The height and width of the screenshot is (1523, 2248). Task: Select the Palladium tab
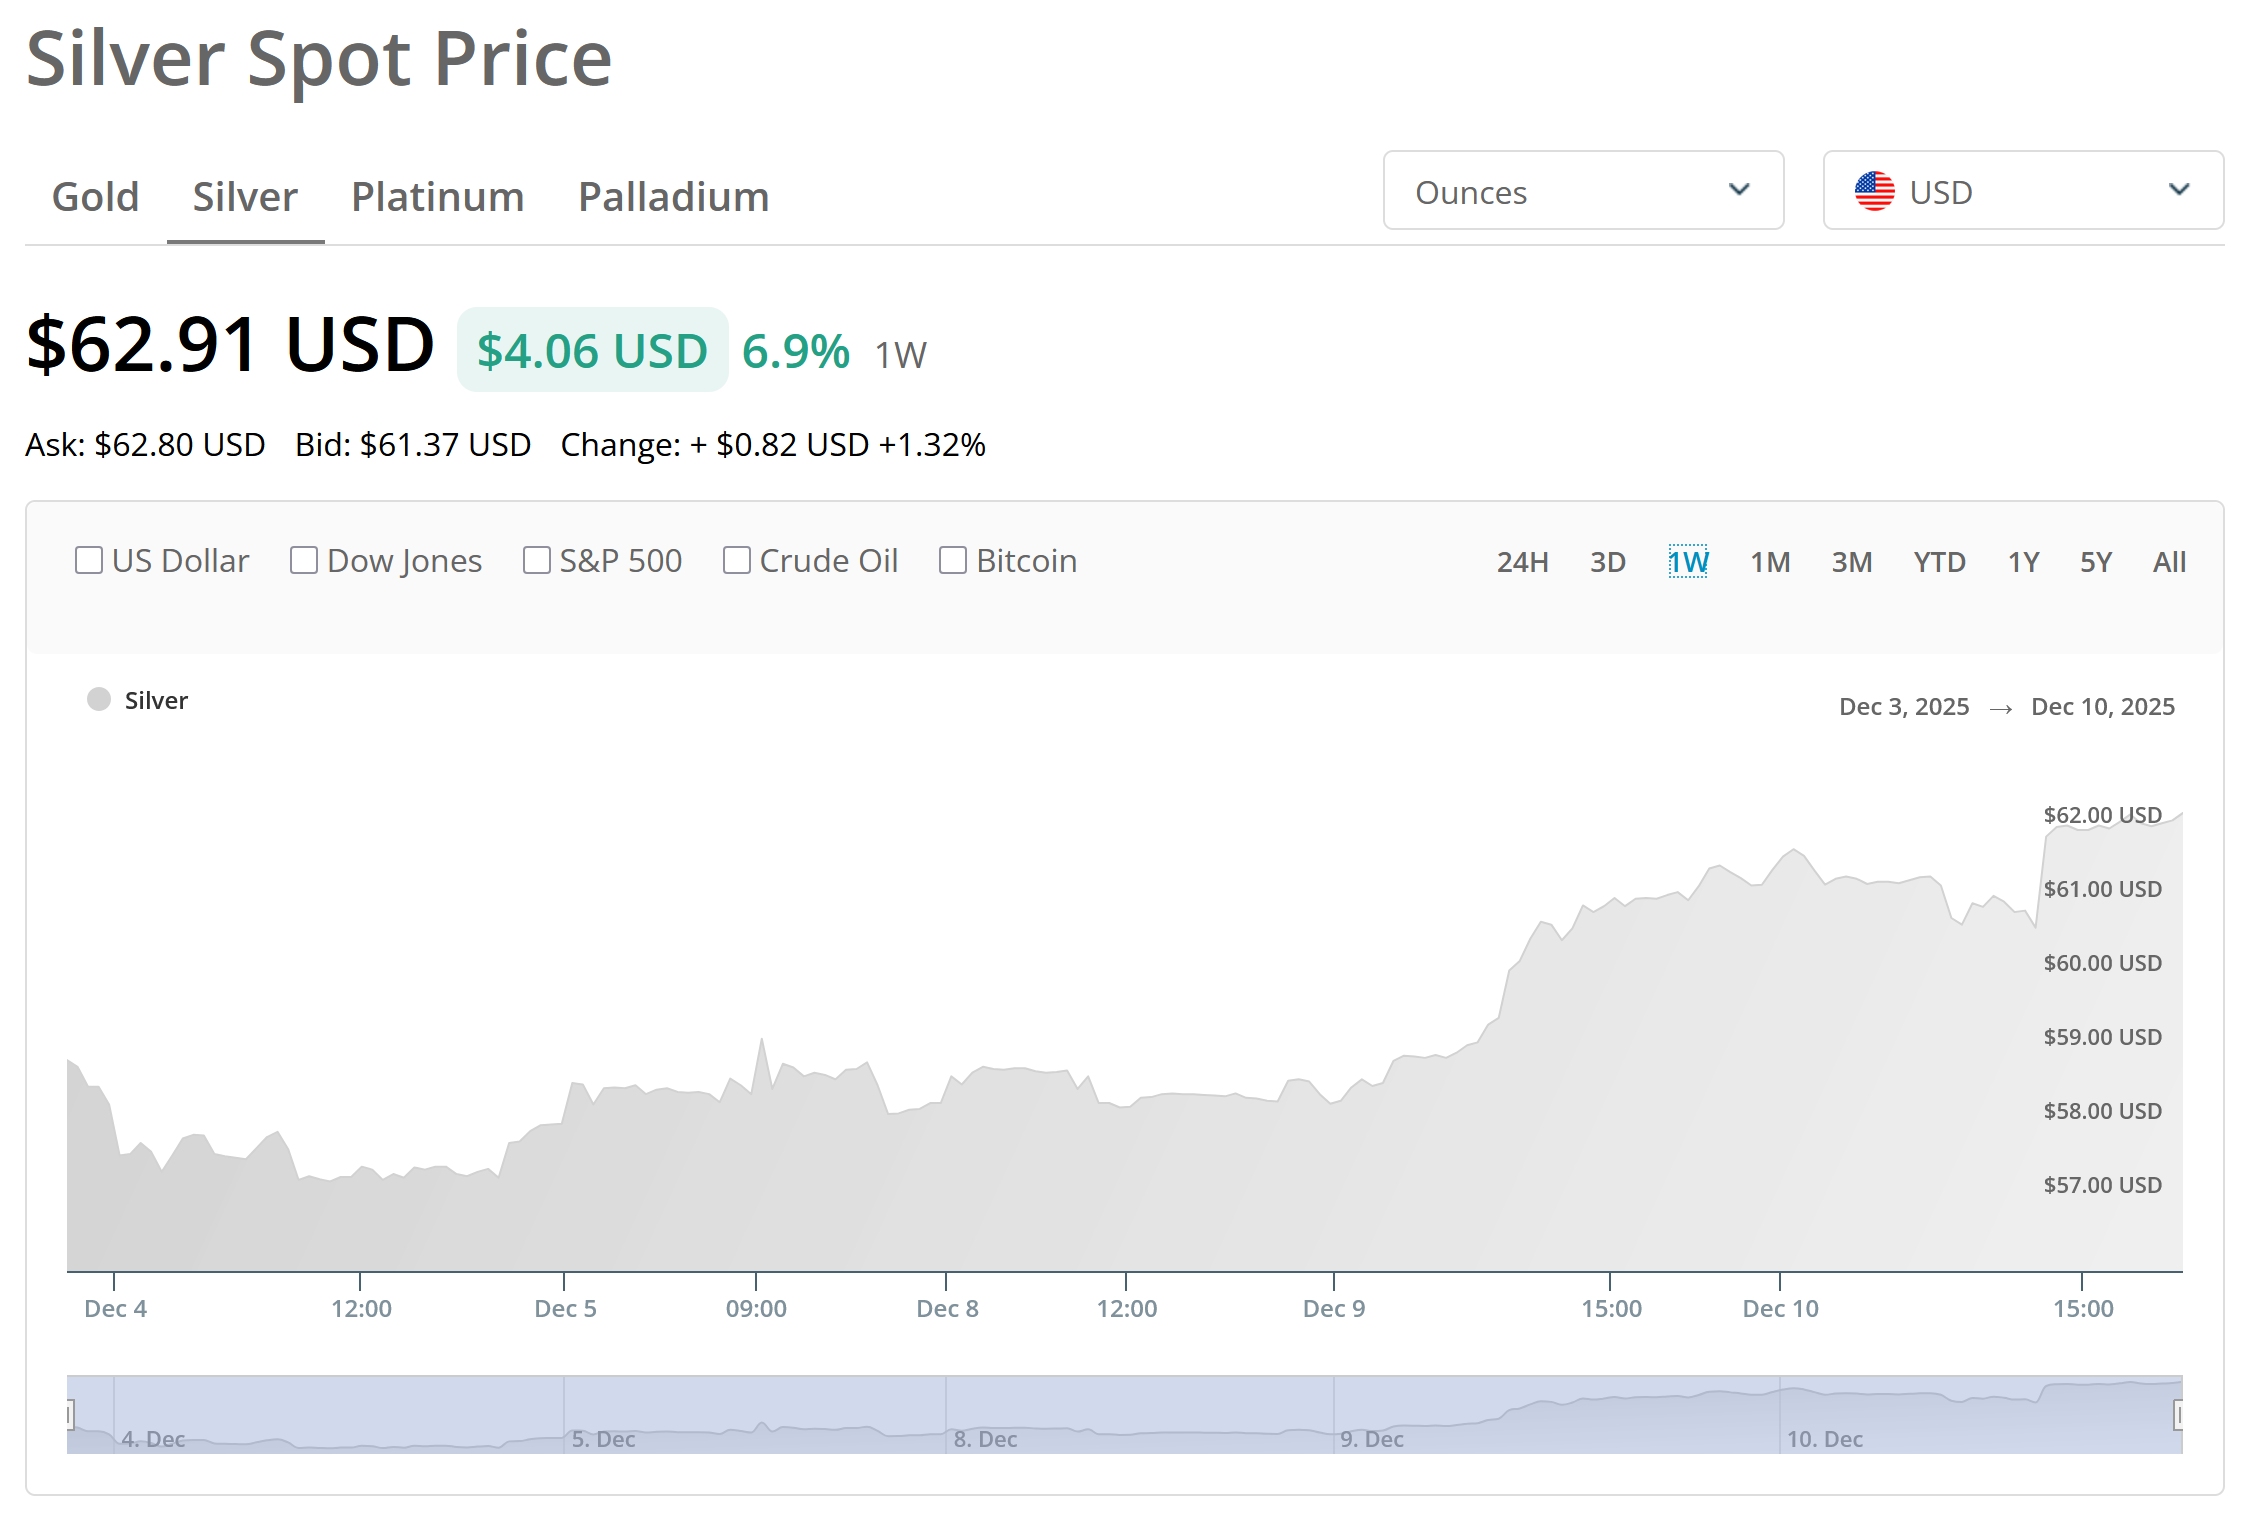pos(673,197)
